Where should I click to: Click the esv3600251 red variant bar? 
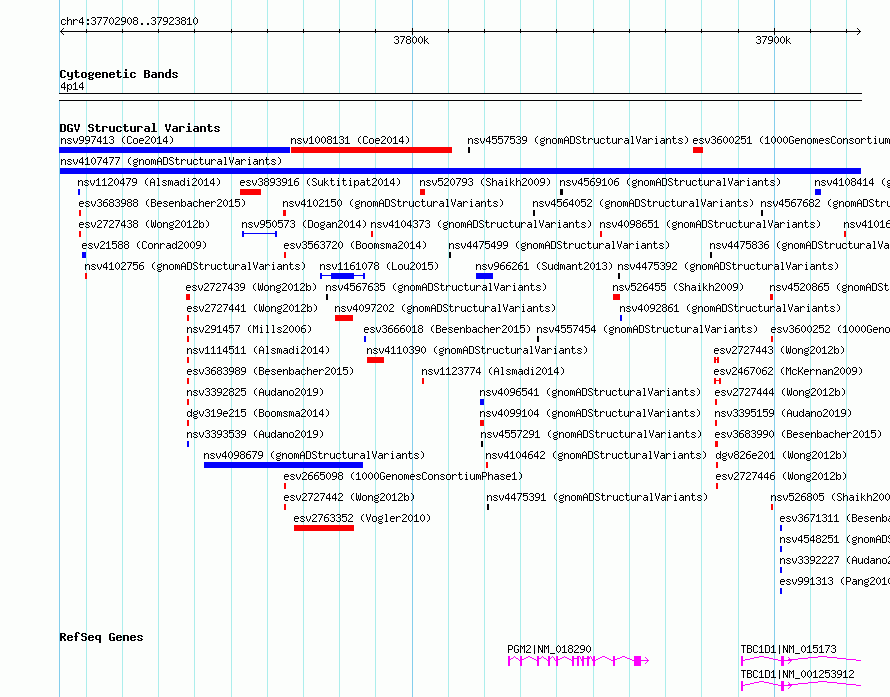coord(698,150)
